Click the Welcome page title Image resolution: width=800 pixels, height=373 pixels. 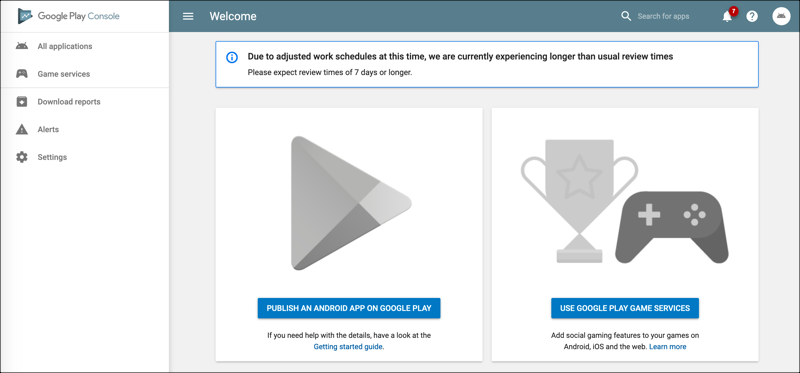(x=233, y=16)
